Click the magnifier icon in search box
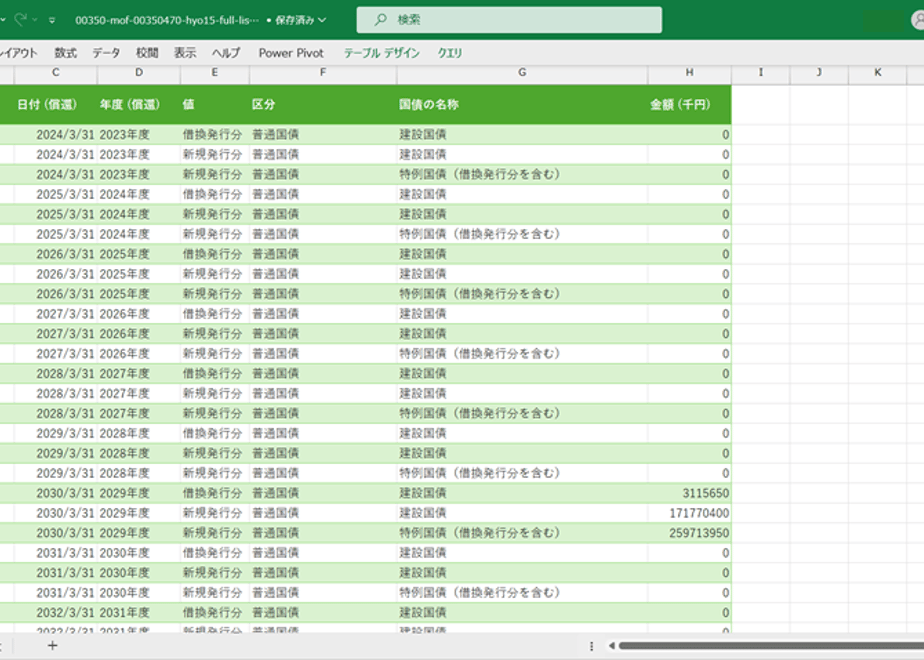This screenshot has width=924, height=660. pyautogui.click(x=381, y=19)
